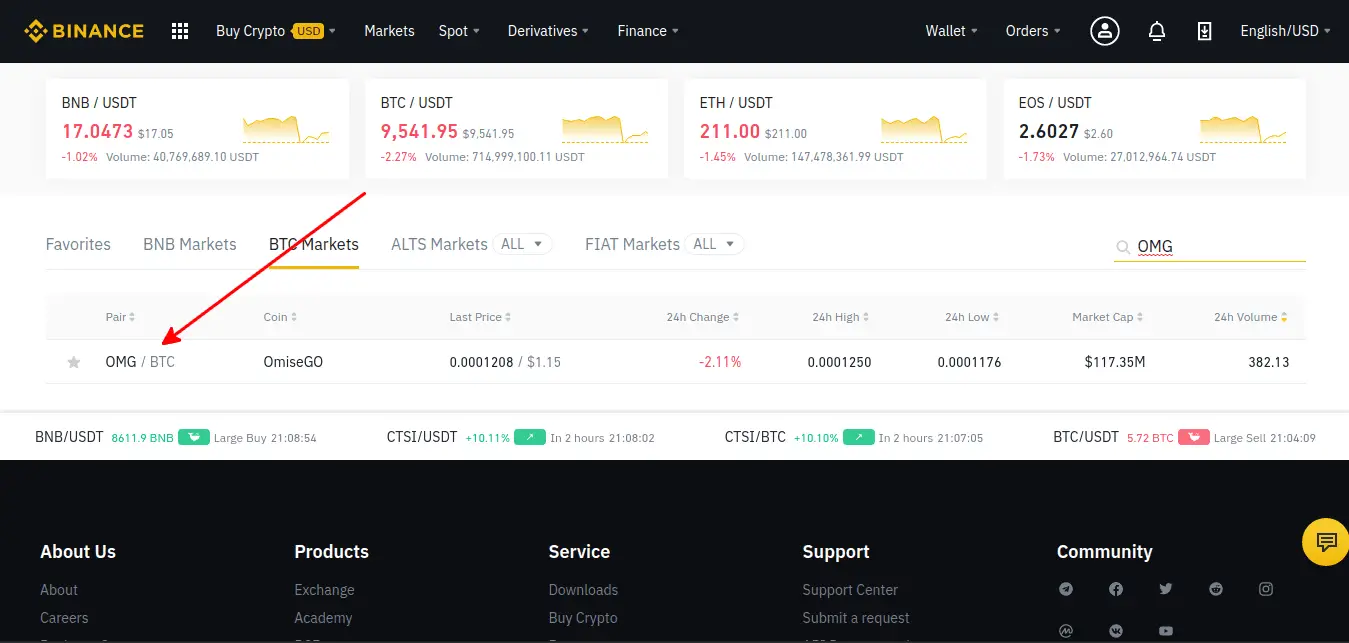The image size is (1349, 643).
Task: Open Binance VK icon
Action: pos(1116,631)
